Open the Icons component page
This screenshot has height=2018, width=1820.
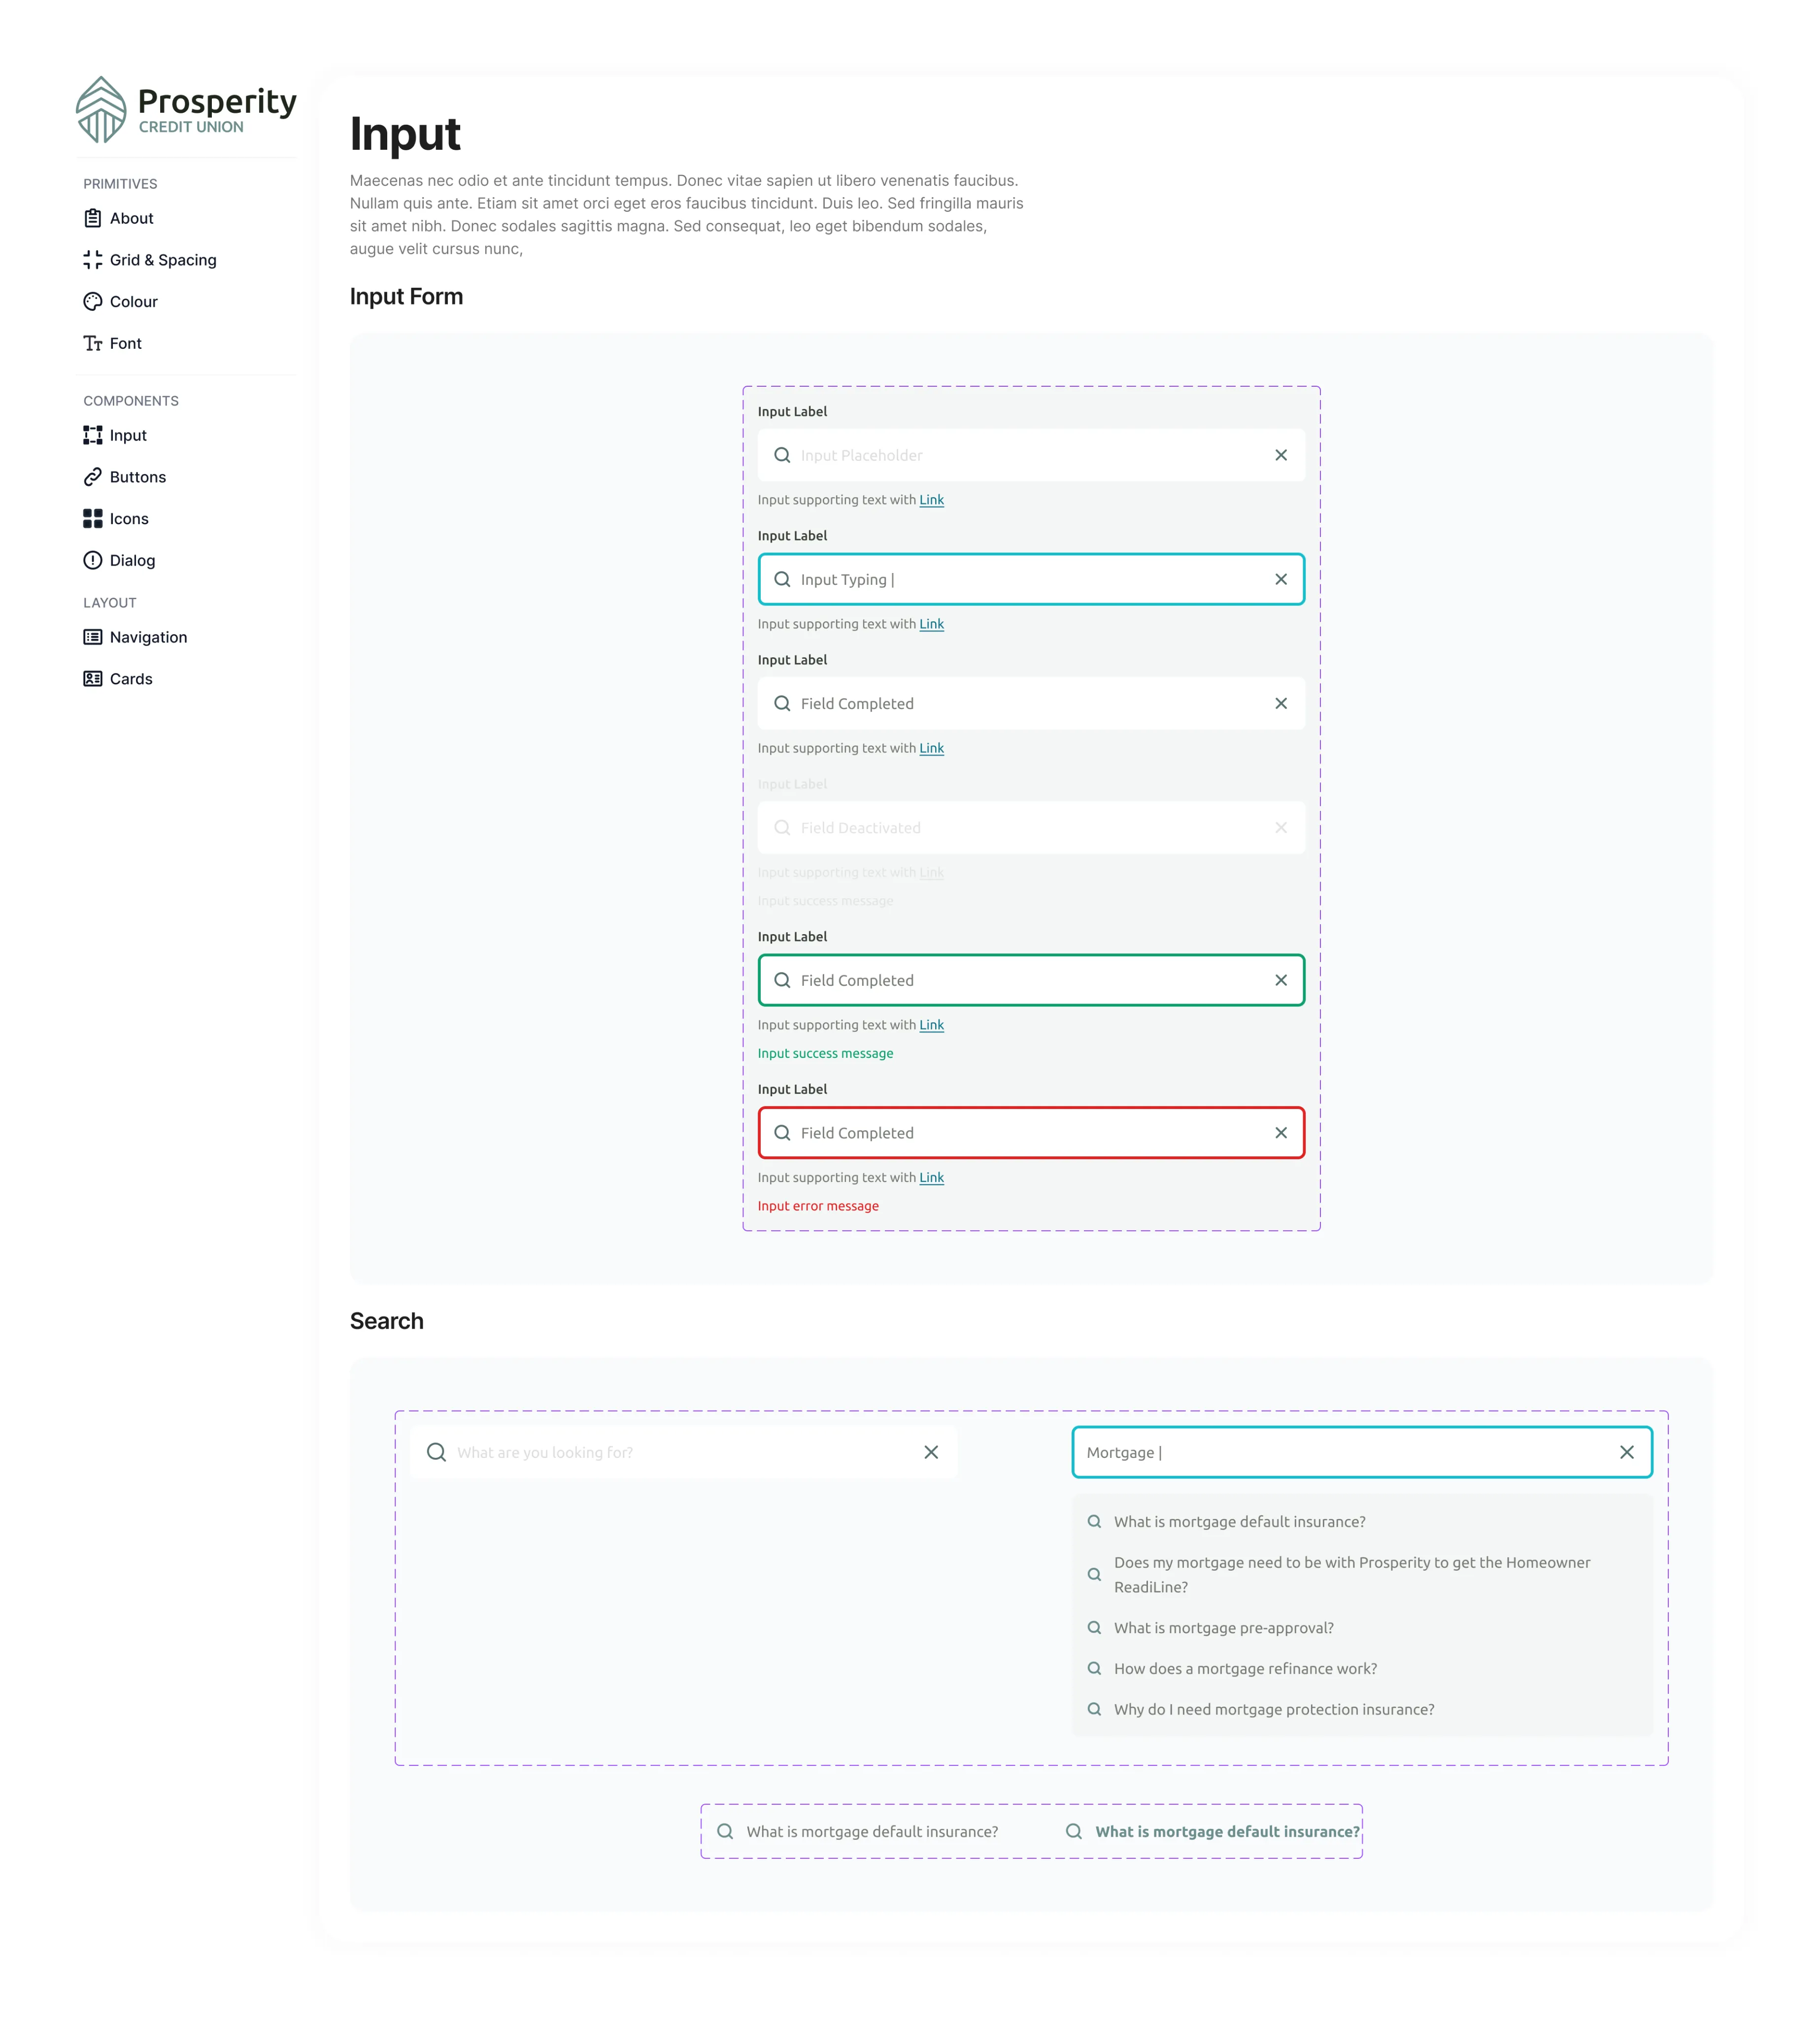point(128,519)
